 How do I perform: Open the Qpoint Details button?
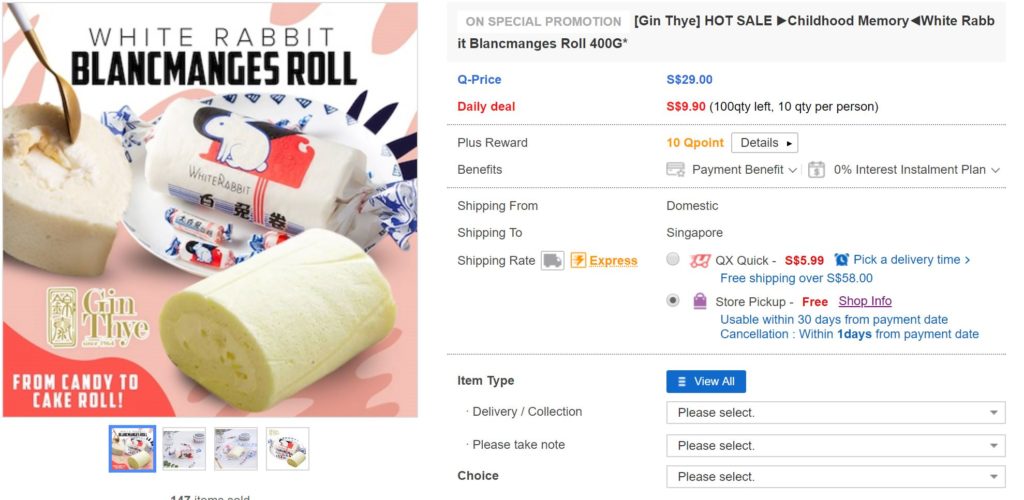tap(764, 143)
